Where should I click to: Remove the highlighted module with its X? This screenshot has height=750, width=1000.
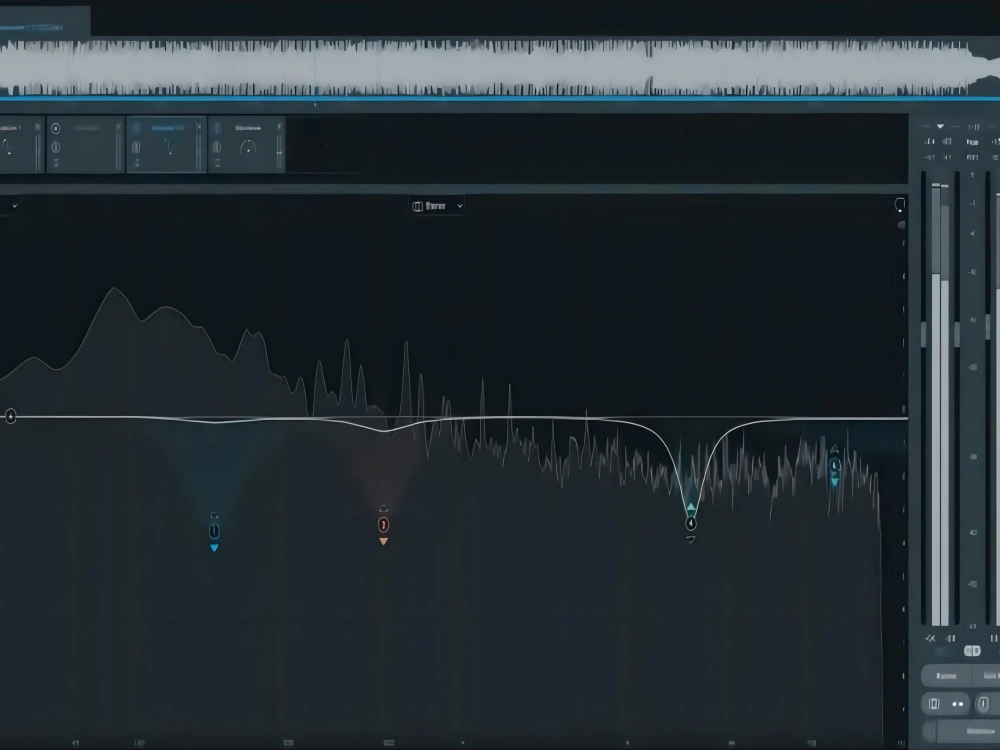[x=198, y=128]
